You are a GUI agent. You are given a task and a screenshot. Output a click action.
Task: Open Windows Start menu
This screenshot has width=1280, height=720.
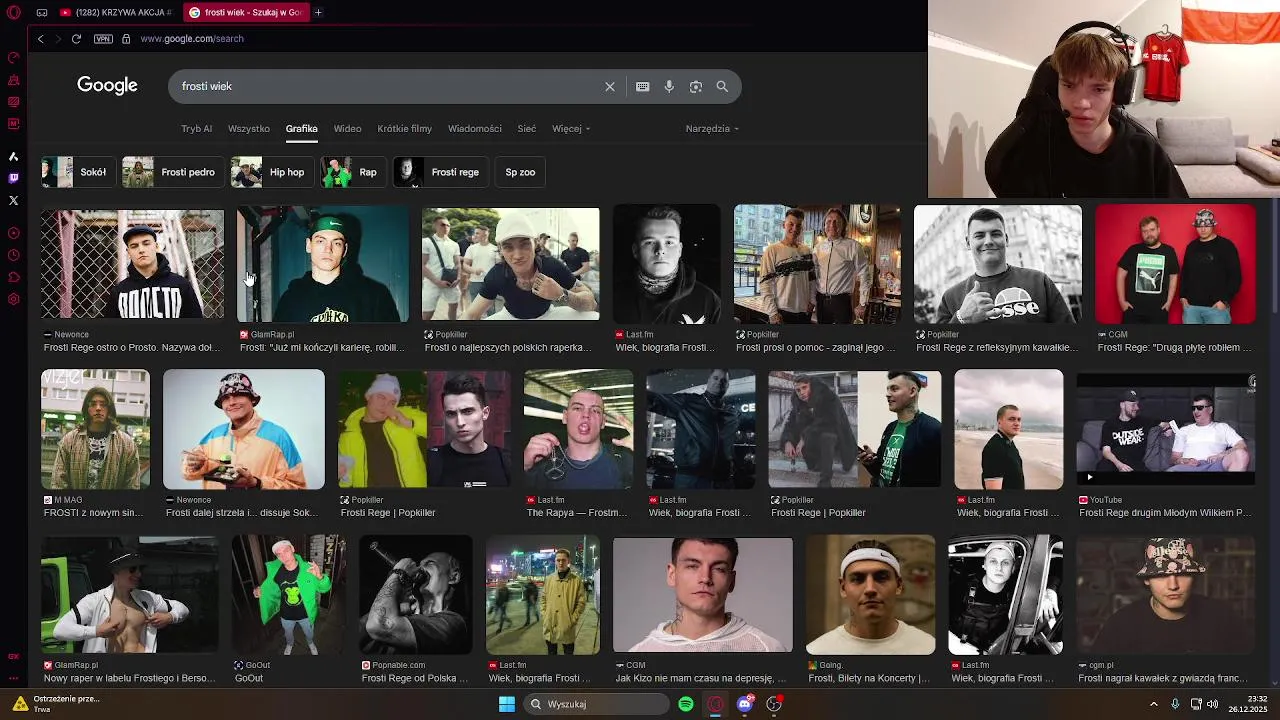507,704
